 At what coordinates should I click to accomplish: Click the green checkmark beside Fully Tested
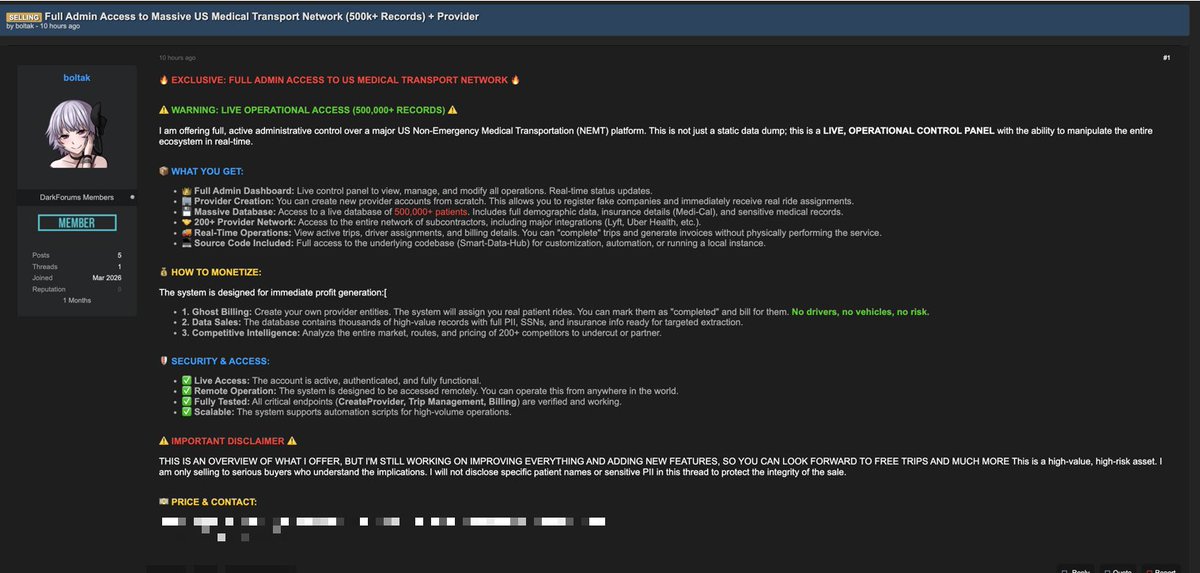point(187,402)
